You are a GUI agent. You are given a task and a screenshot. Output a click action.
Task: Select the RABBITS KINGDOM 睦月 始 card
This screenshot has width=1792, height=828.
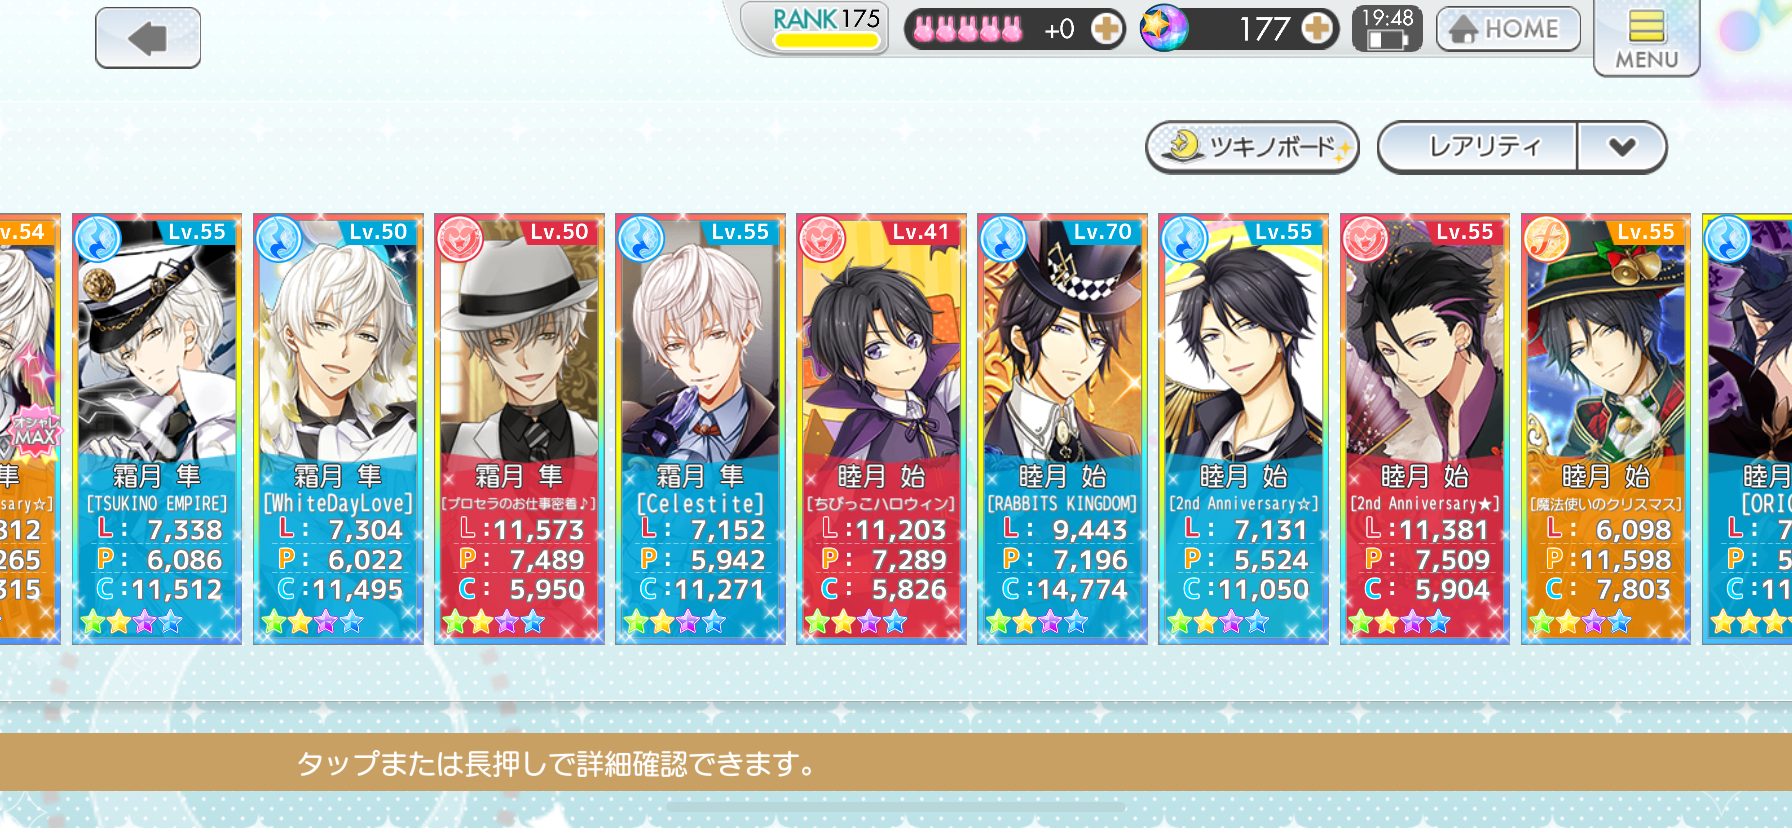pos(1062,428)
